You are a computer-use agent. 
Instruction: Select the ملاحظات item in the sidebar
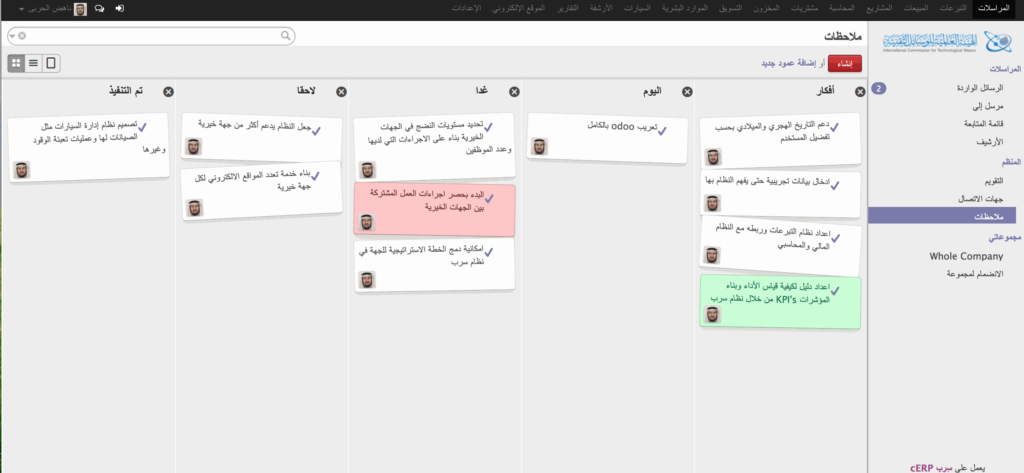(942, 216)
